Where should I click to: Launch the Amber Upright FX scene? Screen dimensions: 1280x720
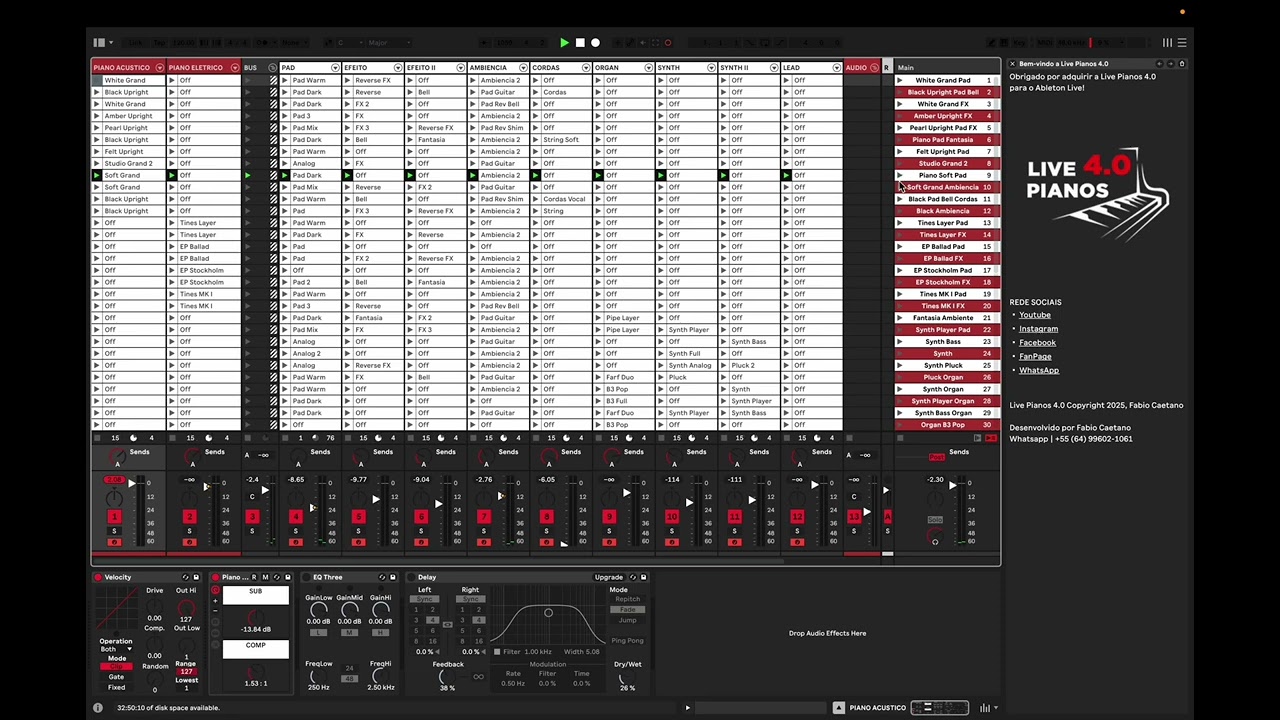coord(900,116)
